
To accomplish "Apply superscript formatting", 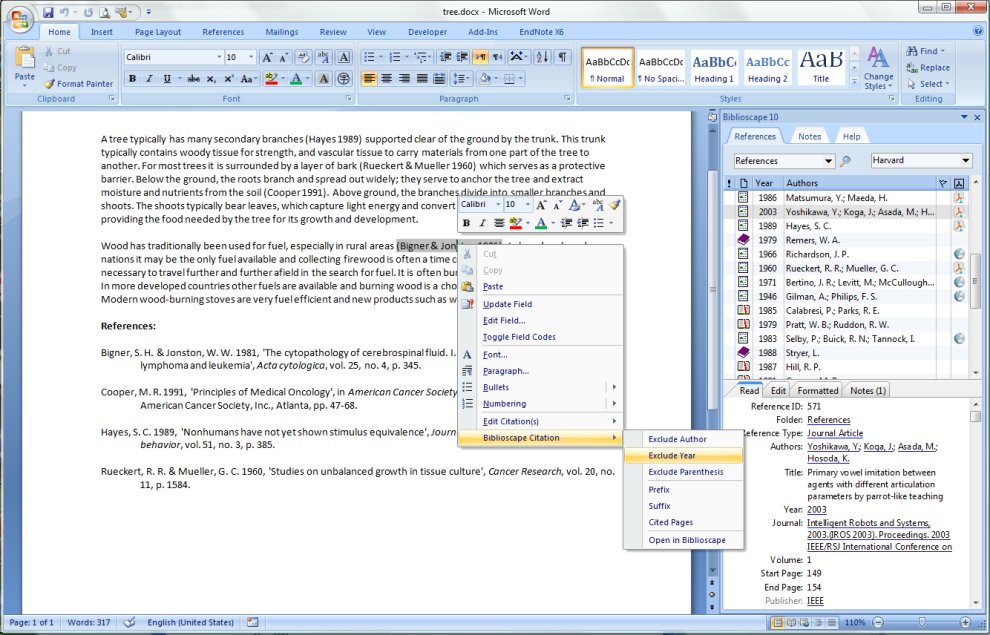I will (229, 79).
